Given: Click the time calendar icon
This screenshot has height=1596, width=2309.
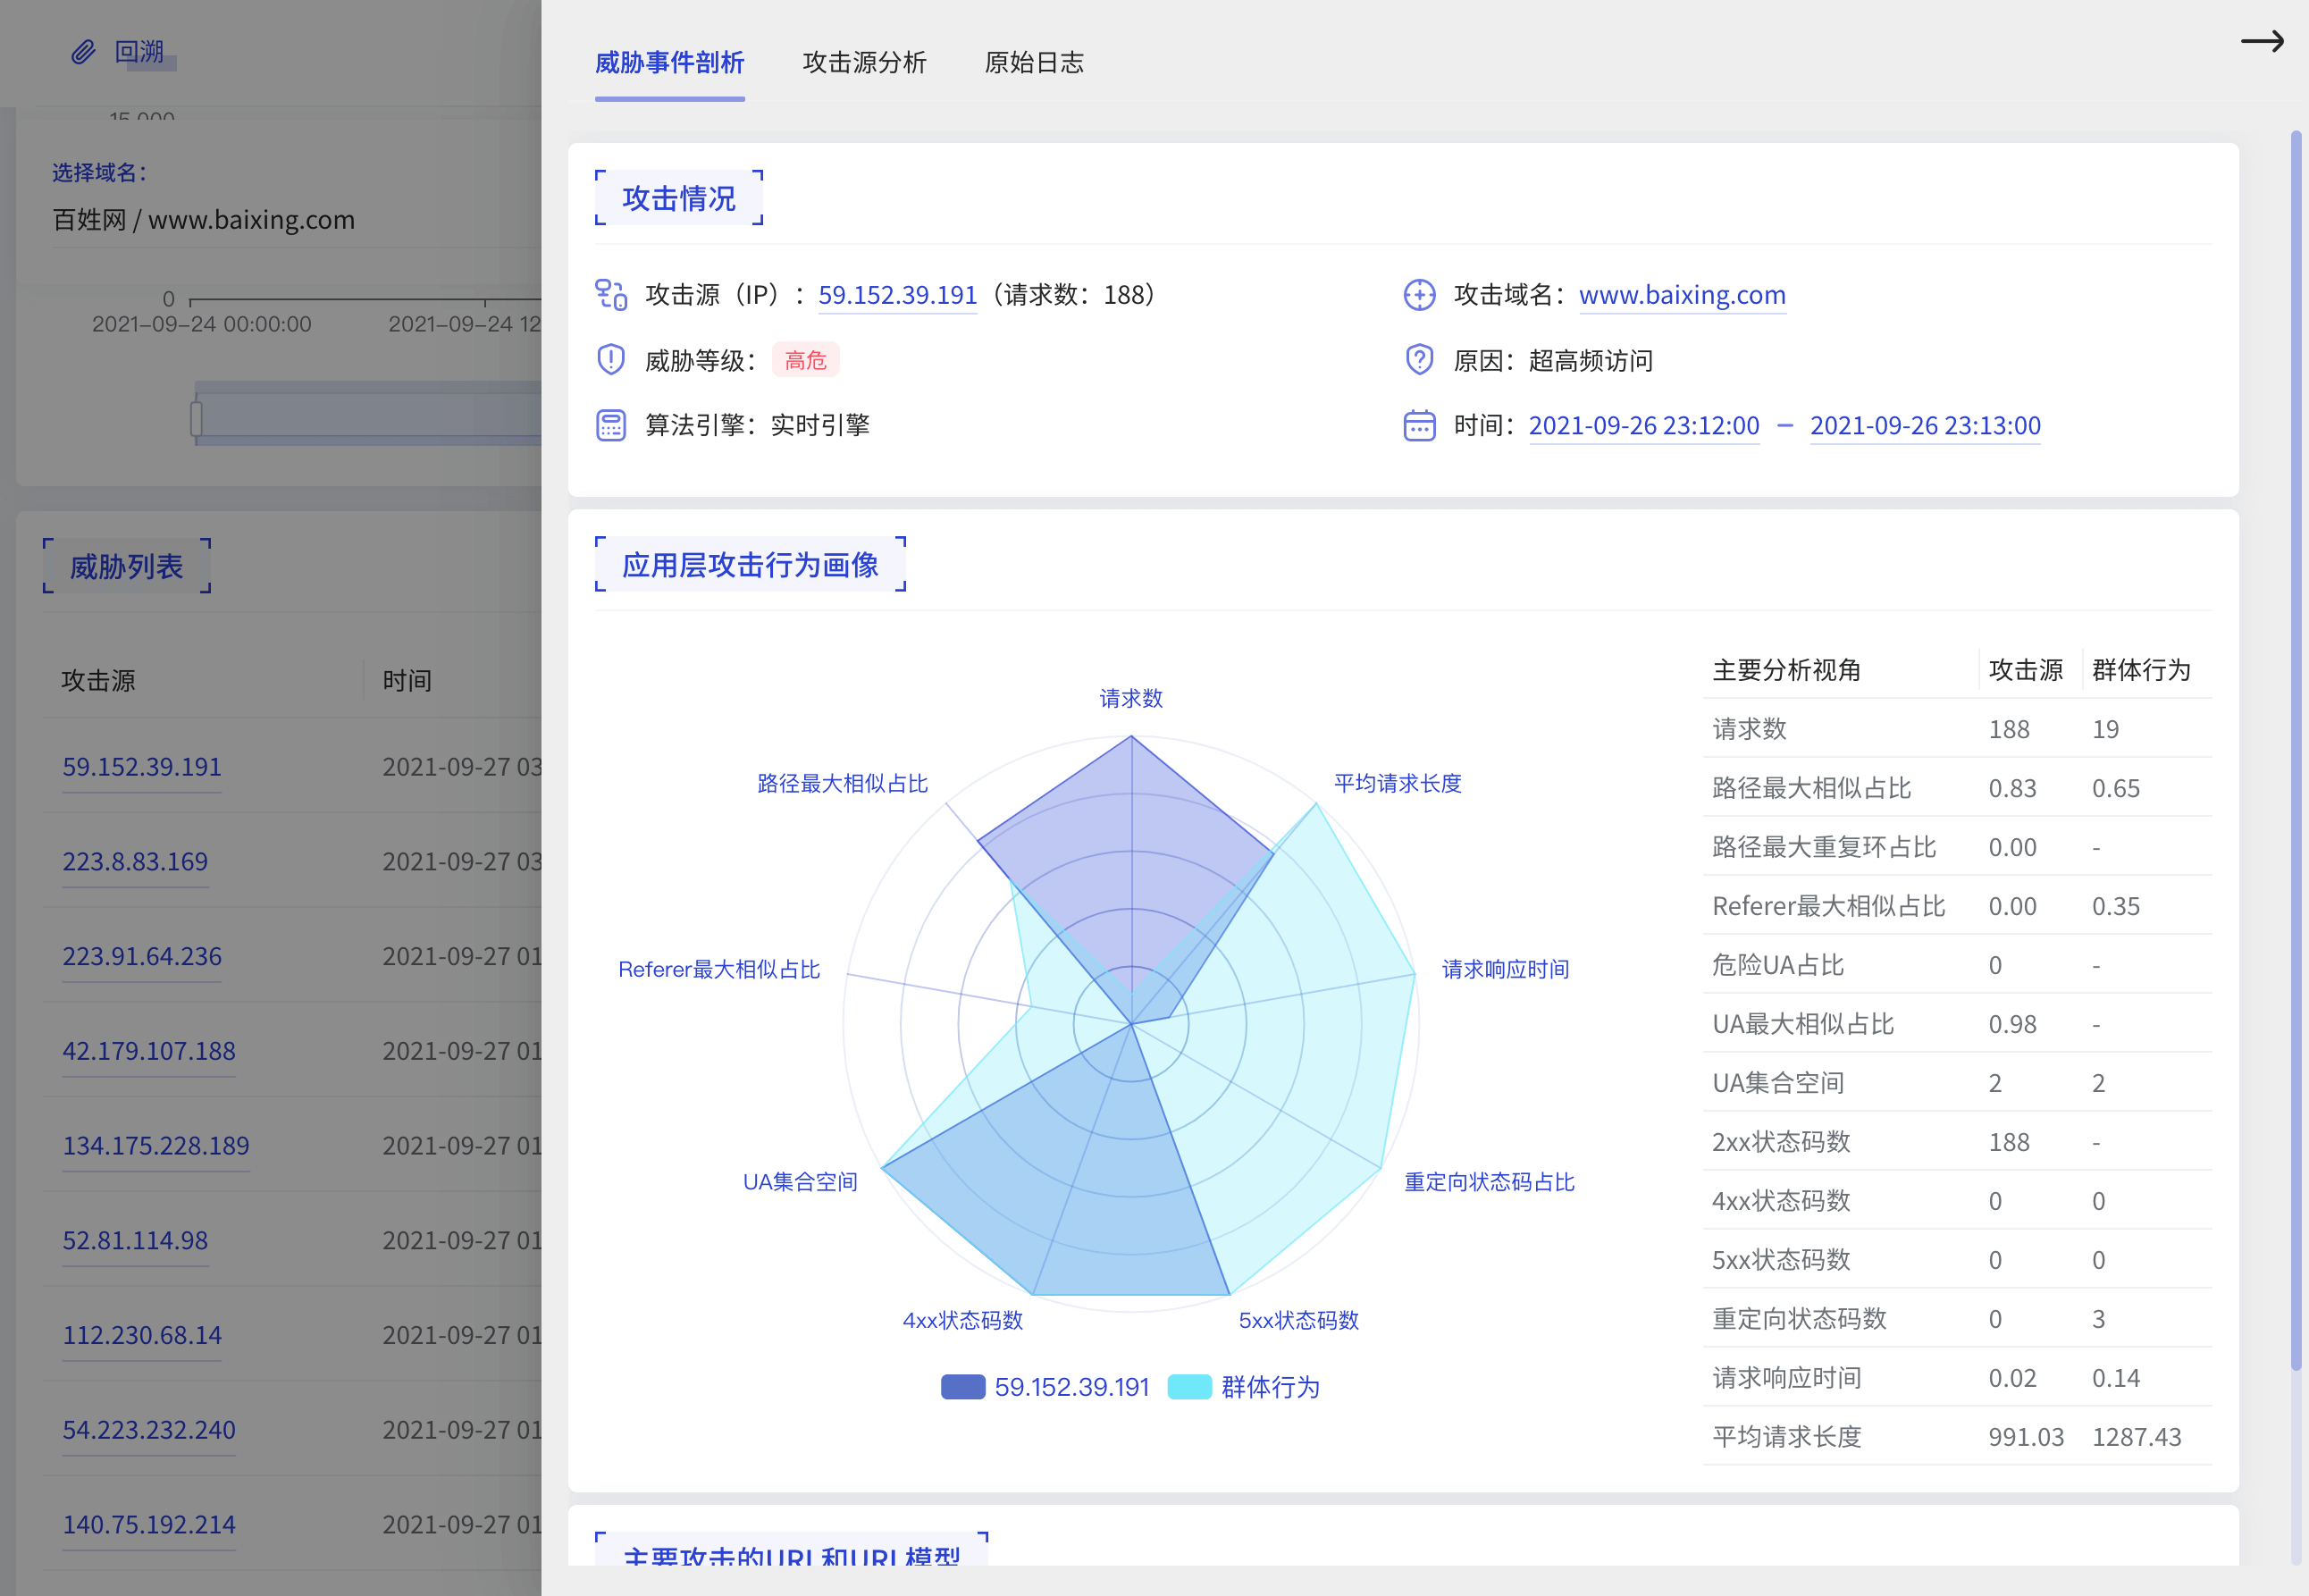Looking at the screenshot, I should [1419, 425].
